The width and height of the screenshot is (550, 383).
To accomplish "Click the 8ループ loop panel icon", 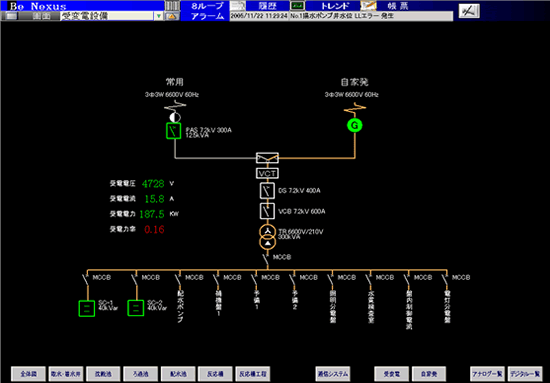I will pos(172,6).
